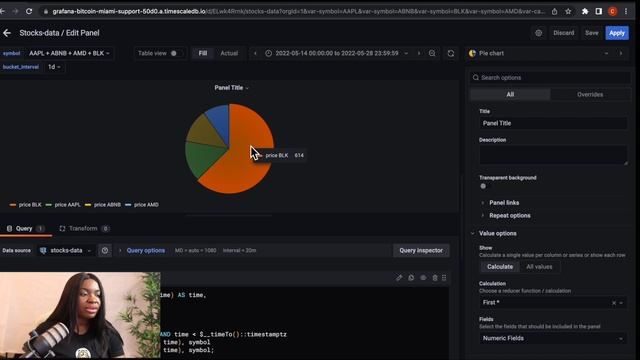Duplicate the query

tap(411, 278)
